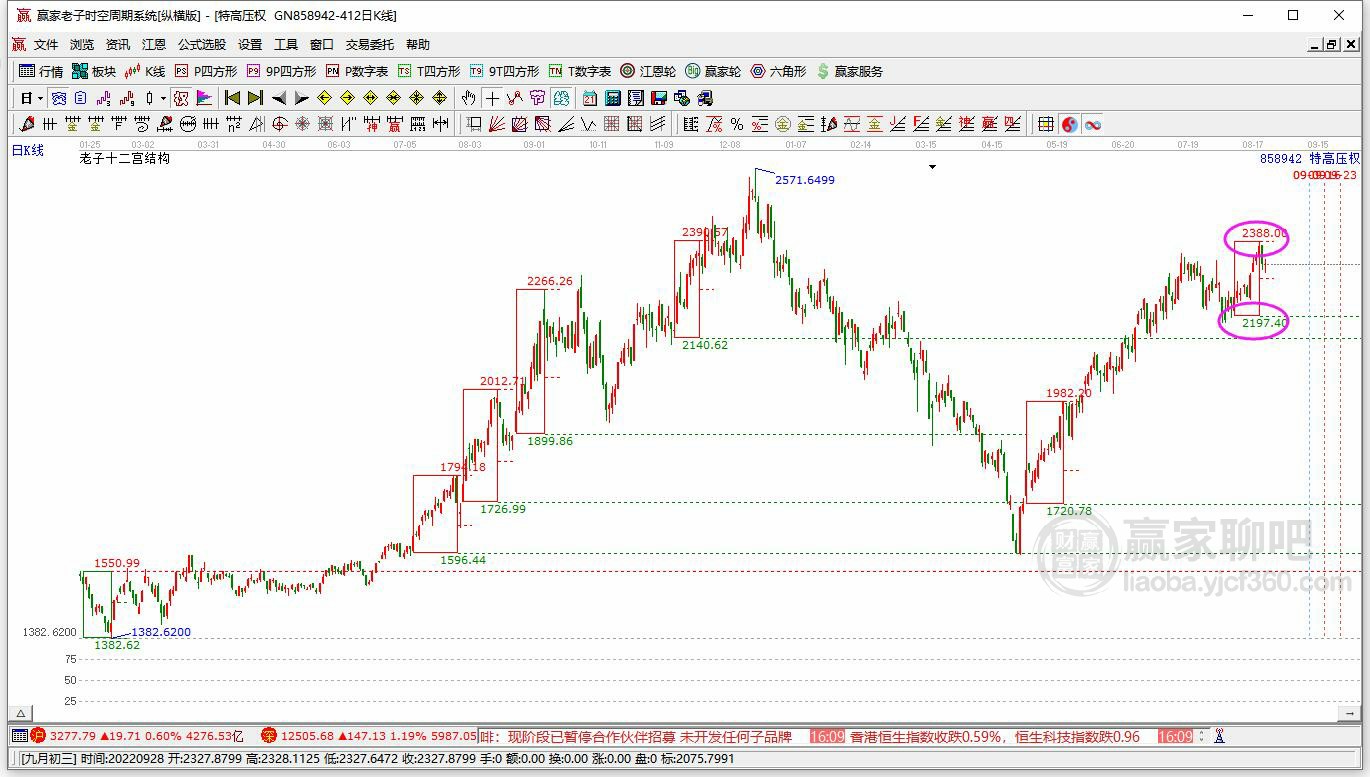Jump to the first bar with skip-back icon
1370x777 pixels.
(x=230, y=98)
